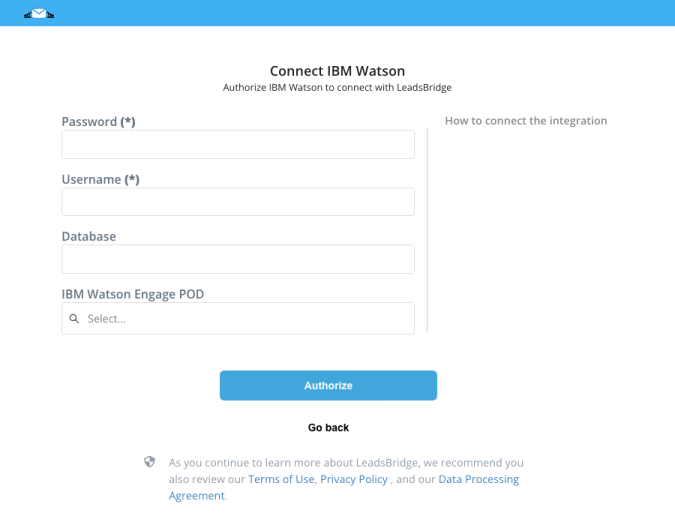Click the Password (*) label
The height and width of the screenshot is (525, 675).
tap(99, 122)
